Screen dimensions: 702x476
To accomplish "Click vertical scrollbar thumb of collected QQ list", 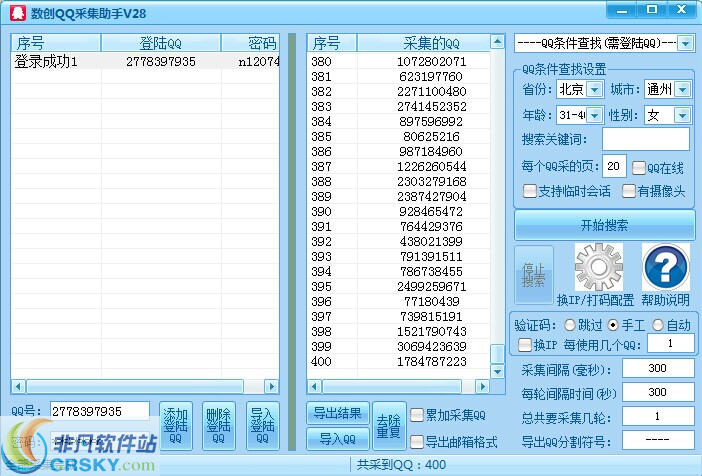I will [x=497, y=354].
